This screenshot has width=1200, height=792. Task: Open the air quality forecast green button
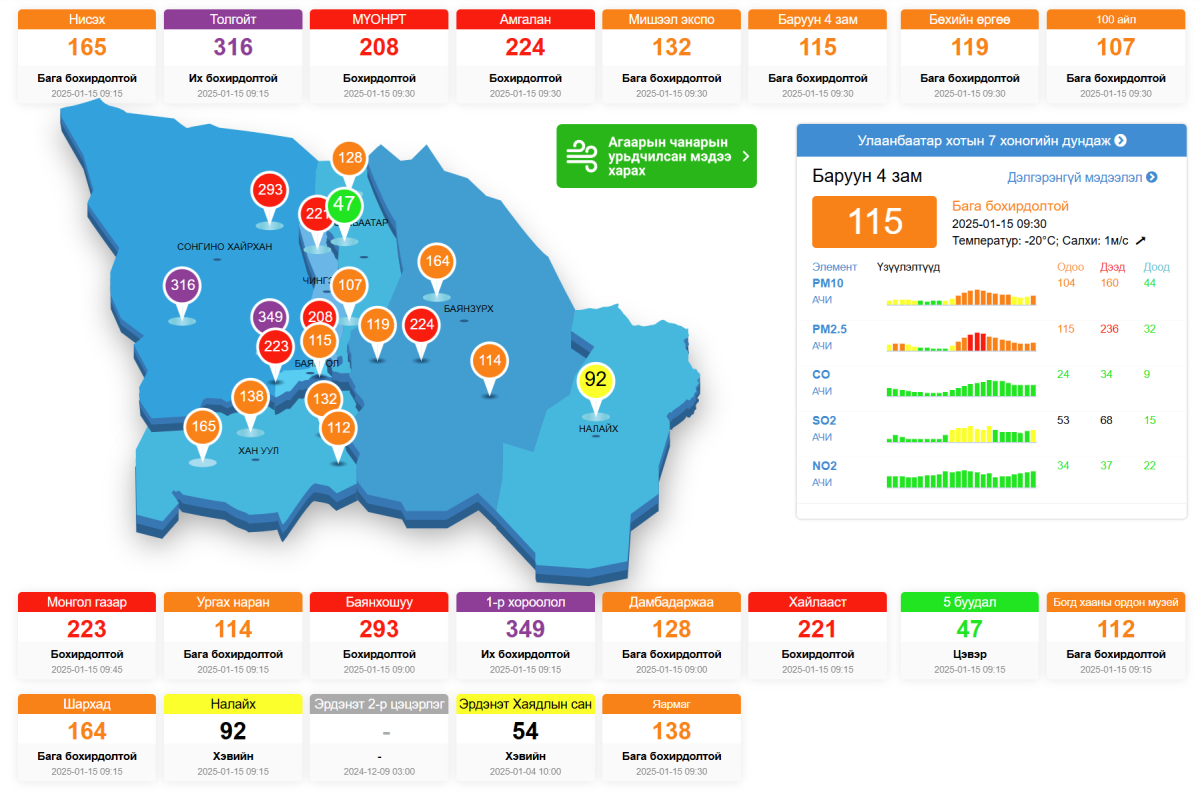click(x=657, y=156)
